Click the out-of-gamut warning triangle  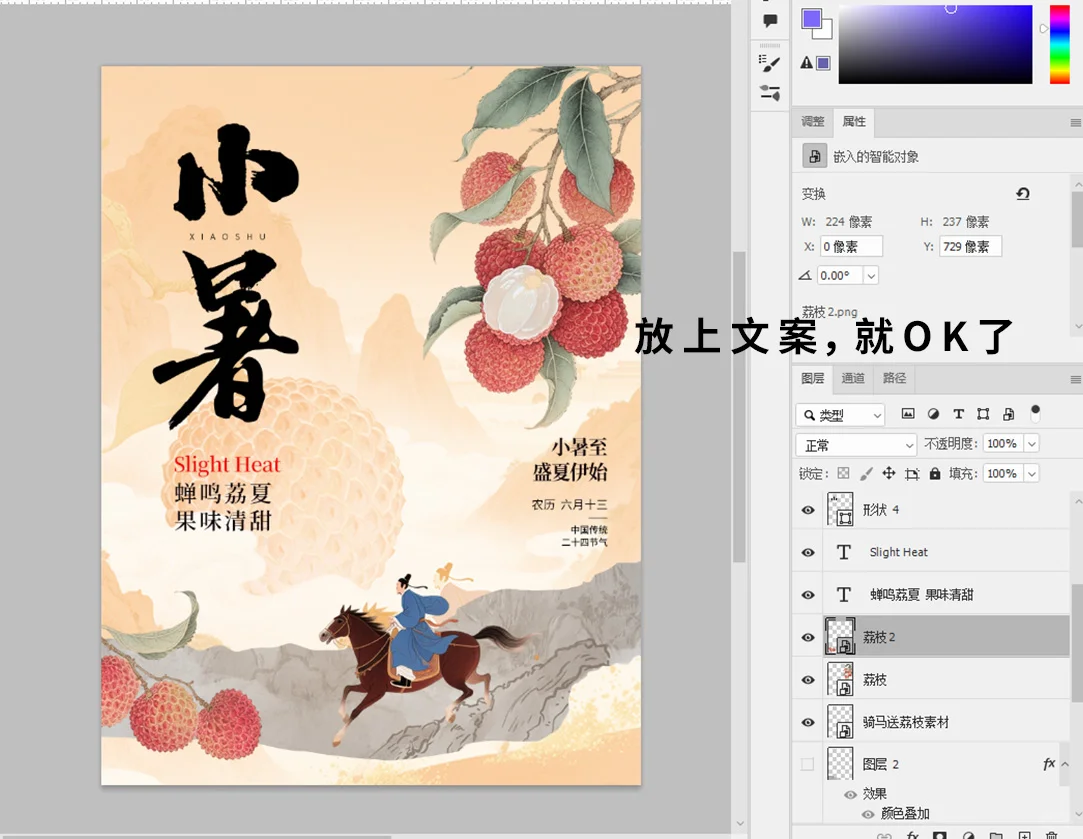click(806, 63)
